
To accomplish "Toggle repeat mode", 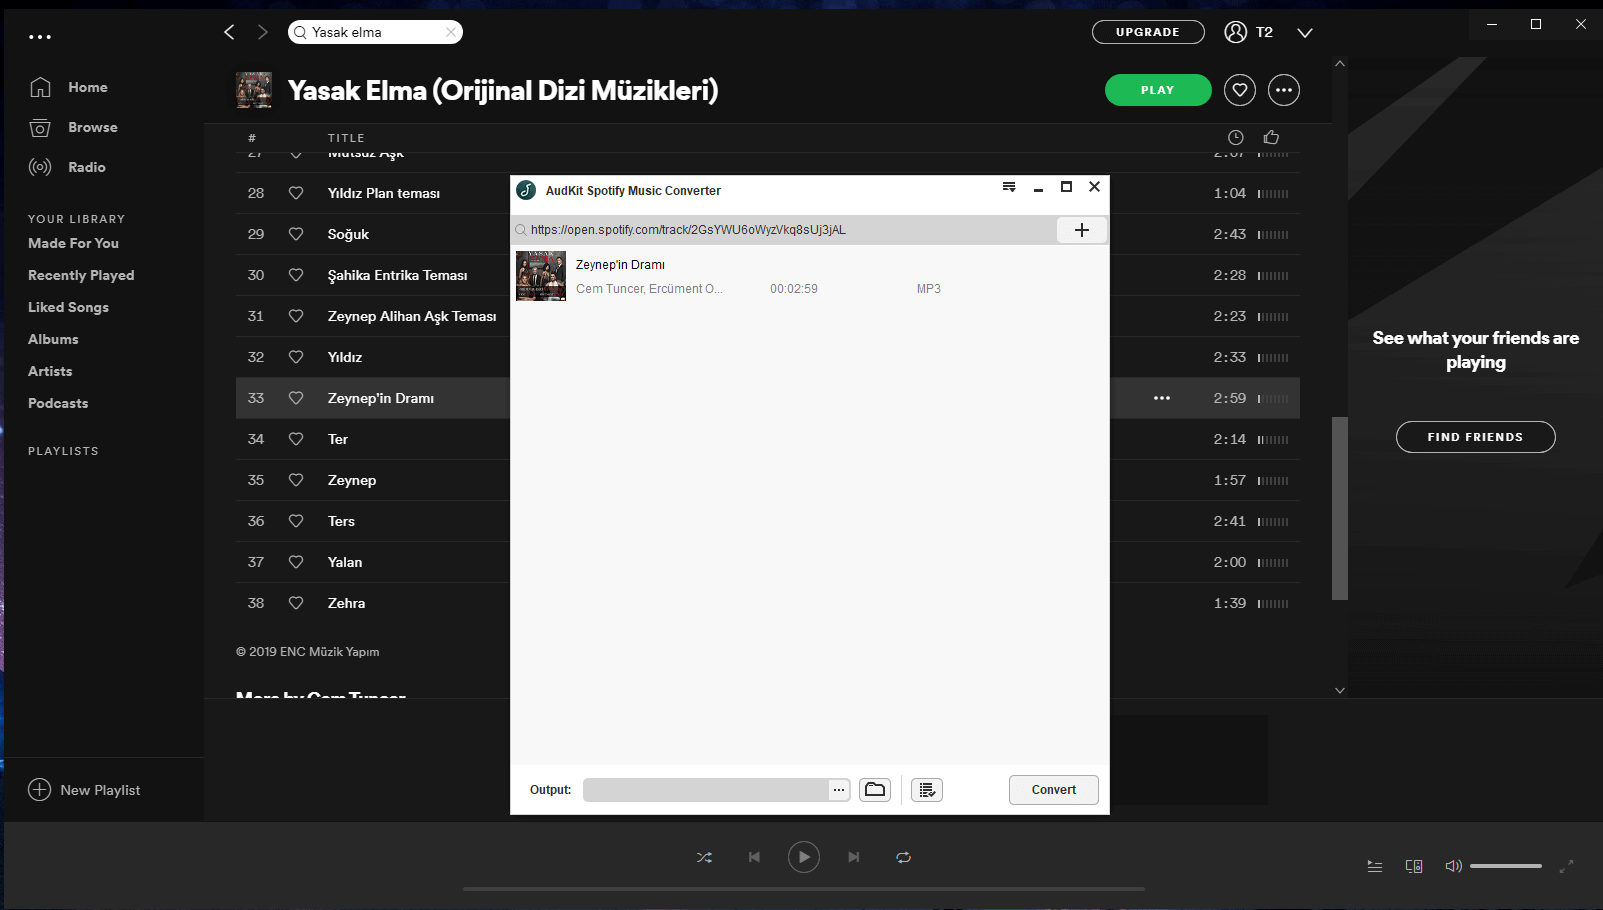I will click(903, 857).
